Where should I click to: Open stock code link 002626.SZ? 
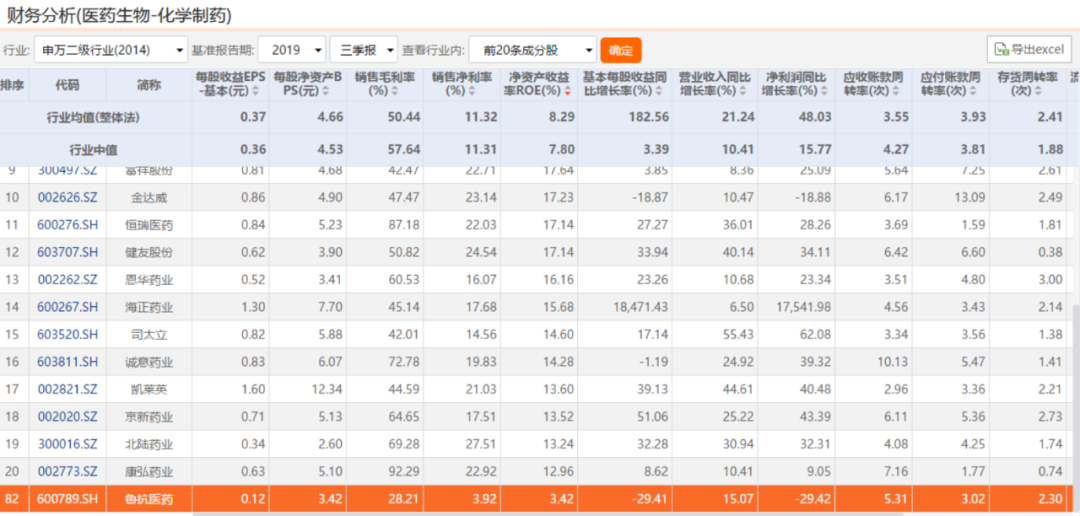pos(68,198)
